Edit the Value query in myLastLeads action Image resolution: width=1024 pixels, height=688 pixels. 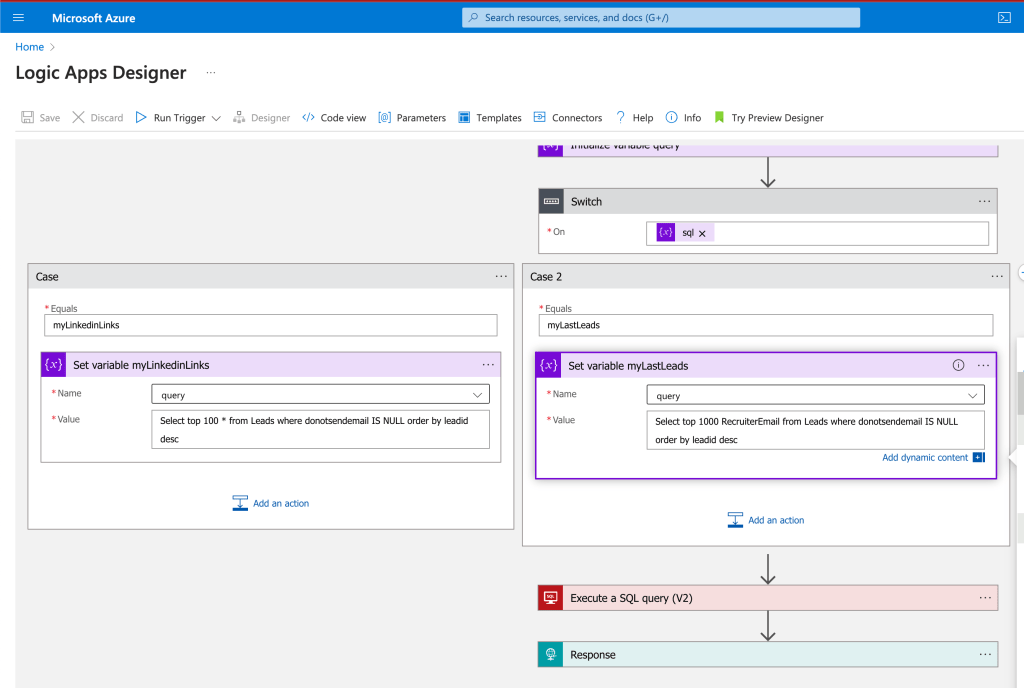point(815,430)
